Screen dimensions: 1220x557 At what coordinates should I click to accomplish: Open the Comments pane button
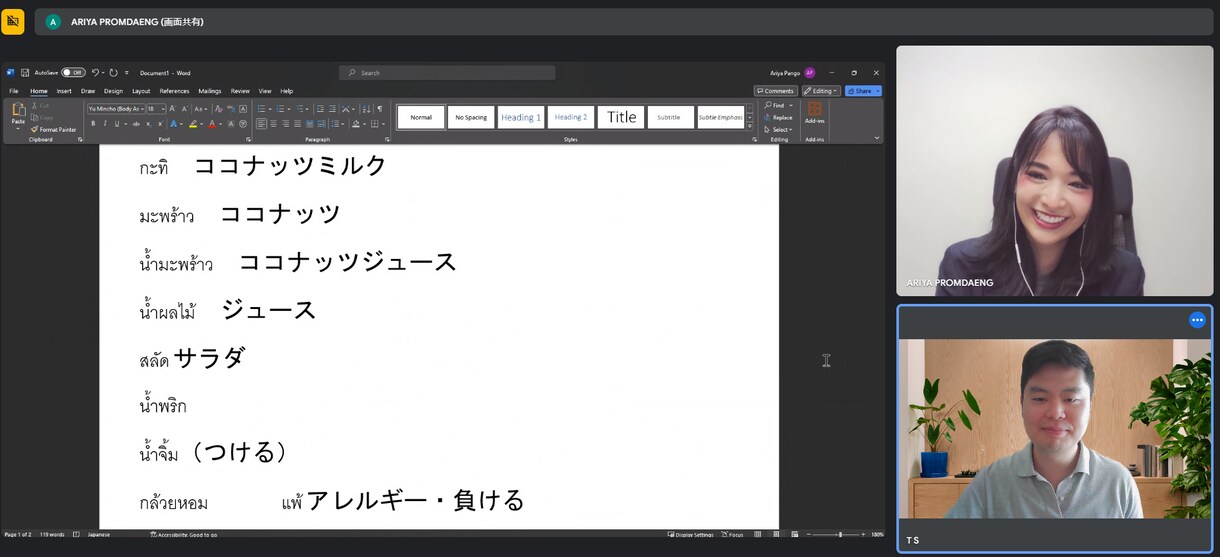click(x=776, y=91)
